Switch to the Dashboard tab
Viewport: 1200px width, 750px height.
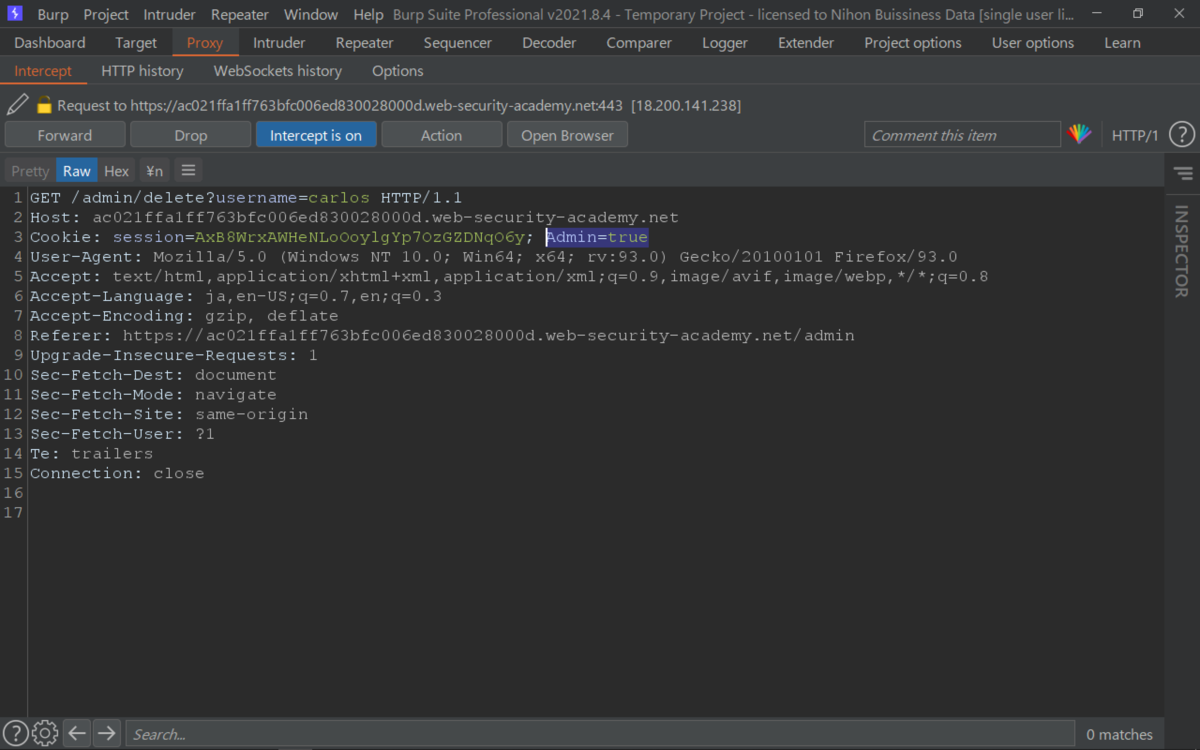(x=50, y=43)
